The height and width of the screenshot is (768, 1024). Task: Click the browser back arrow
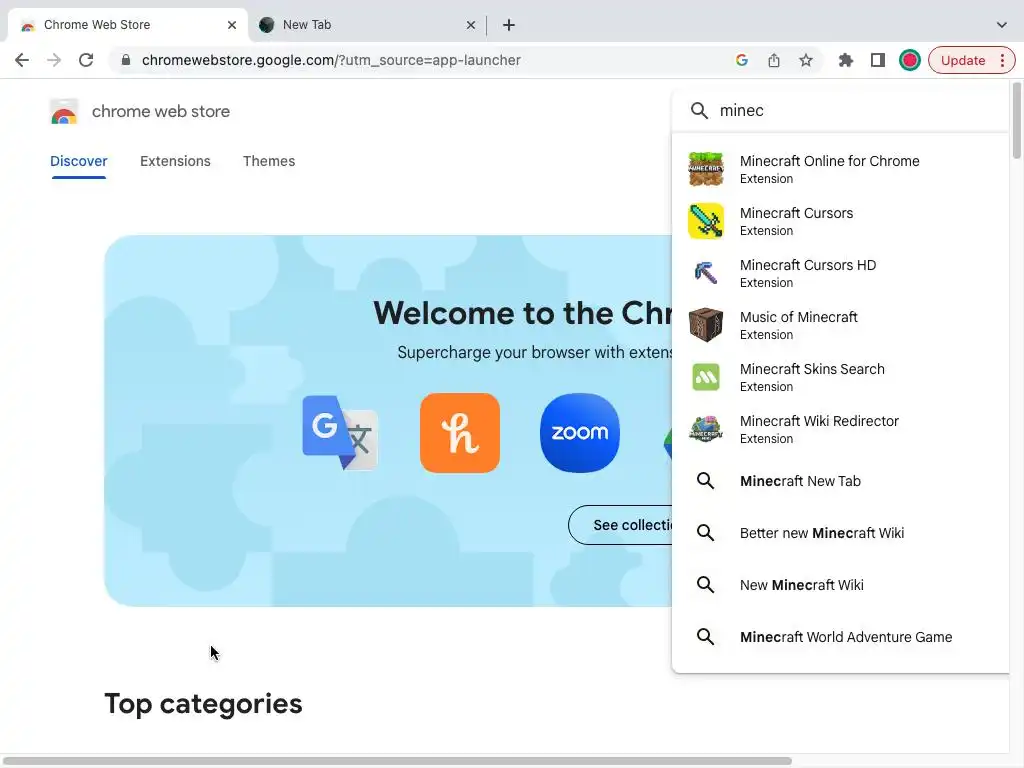(22, 60)
